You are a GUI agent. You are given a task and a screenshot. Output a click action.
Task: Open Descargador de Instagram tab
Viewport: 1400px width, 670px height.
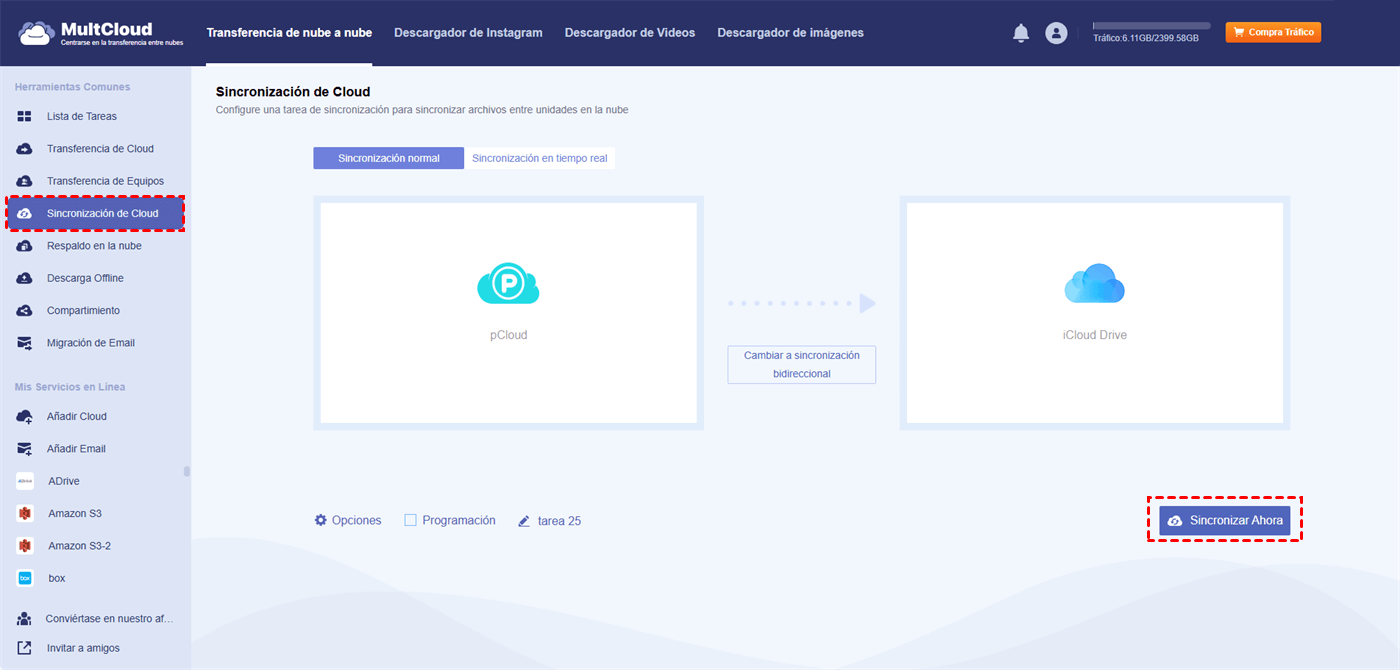tap(468, 33)
